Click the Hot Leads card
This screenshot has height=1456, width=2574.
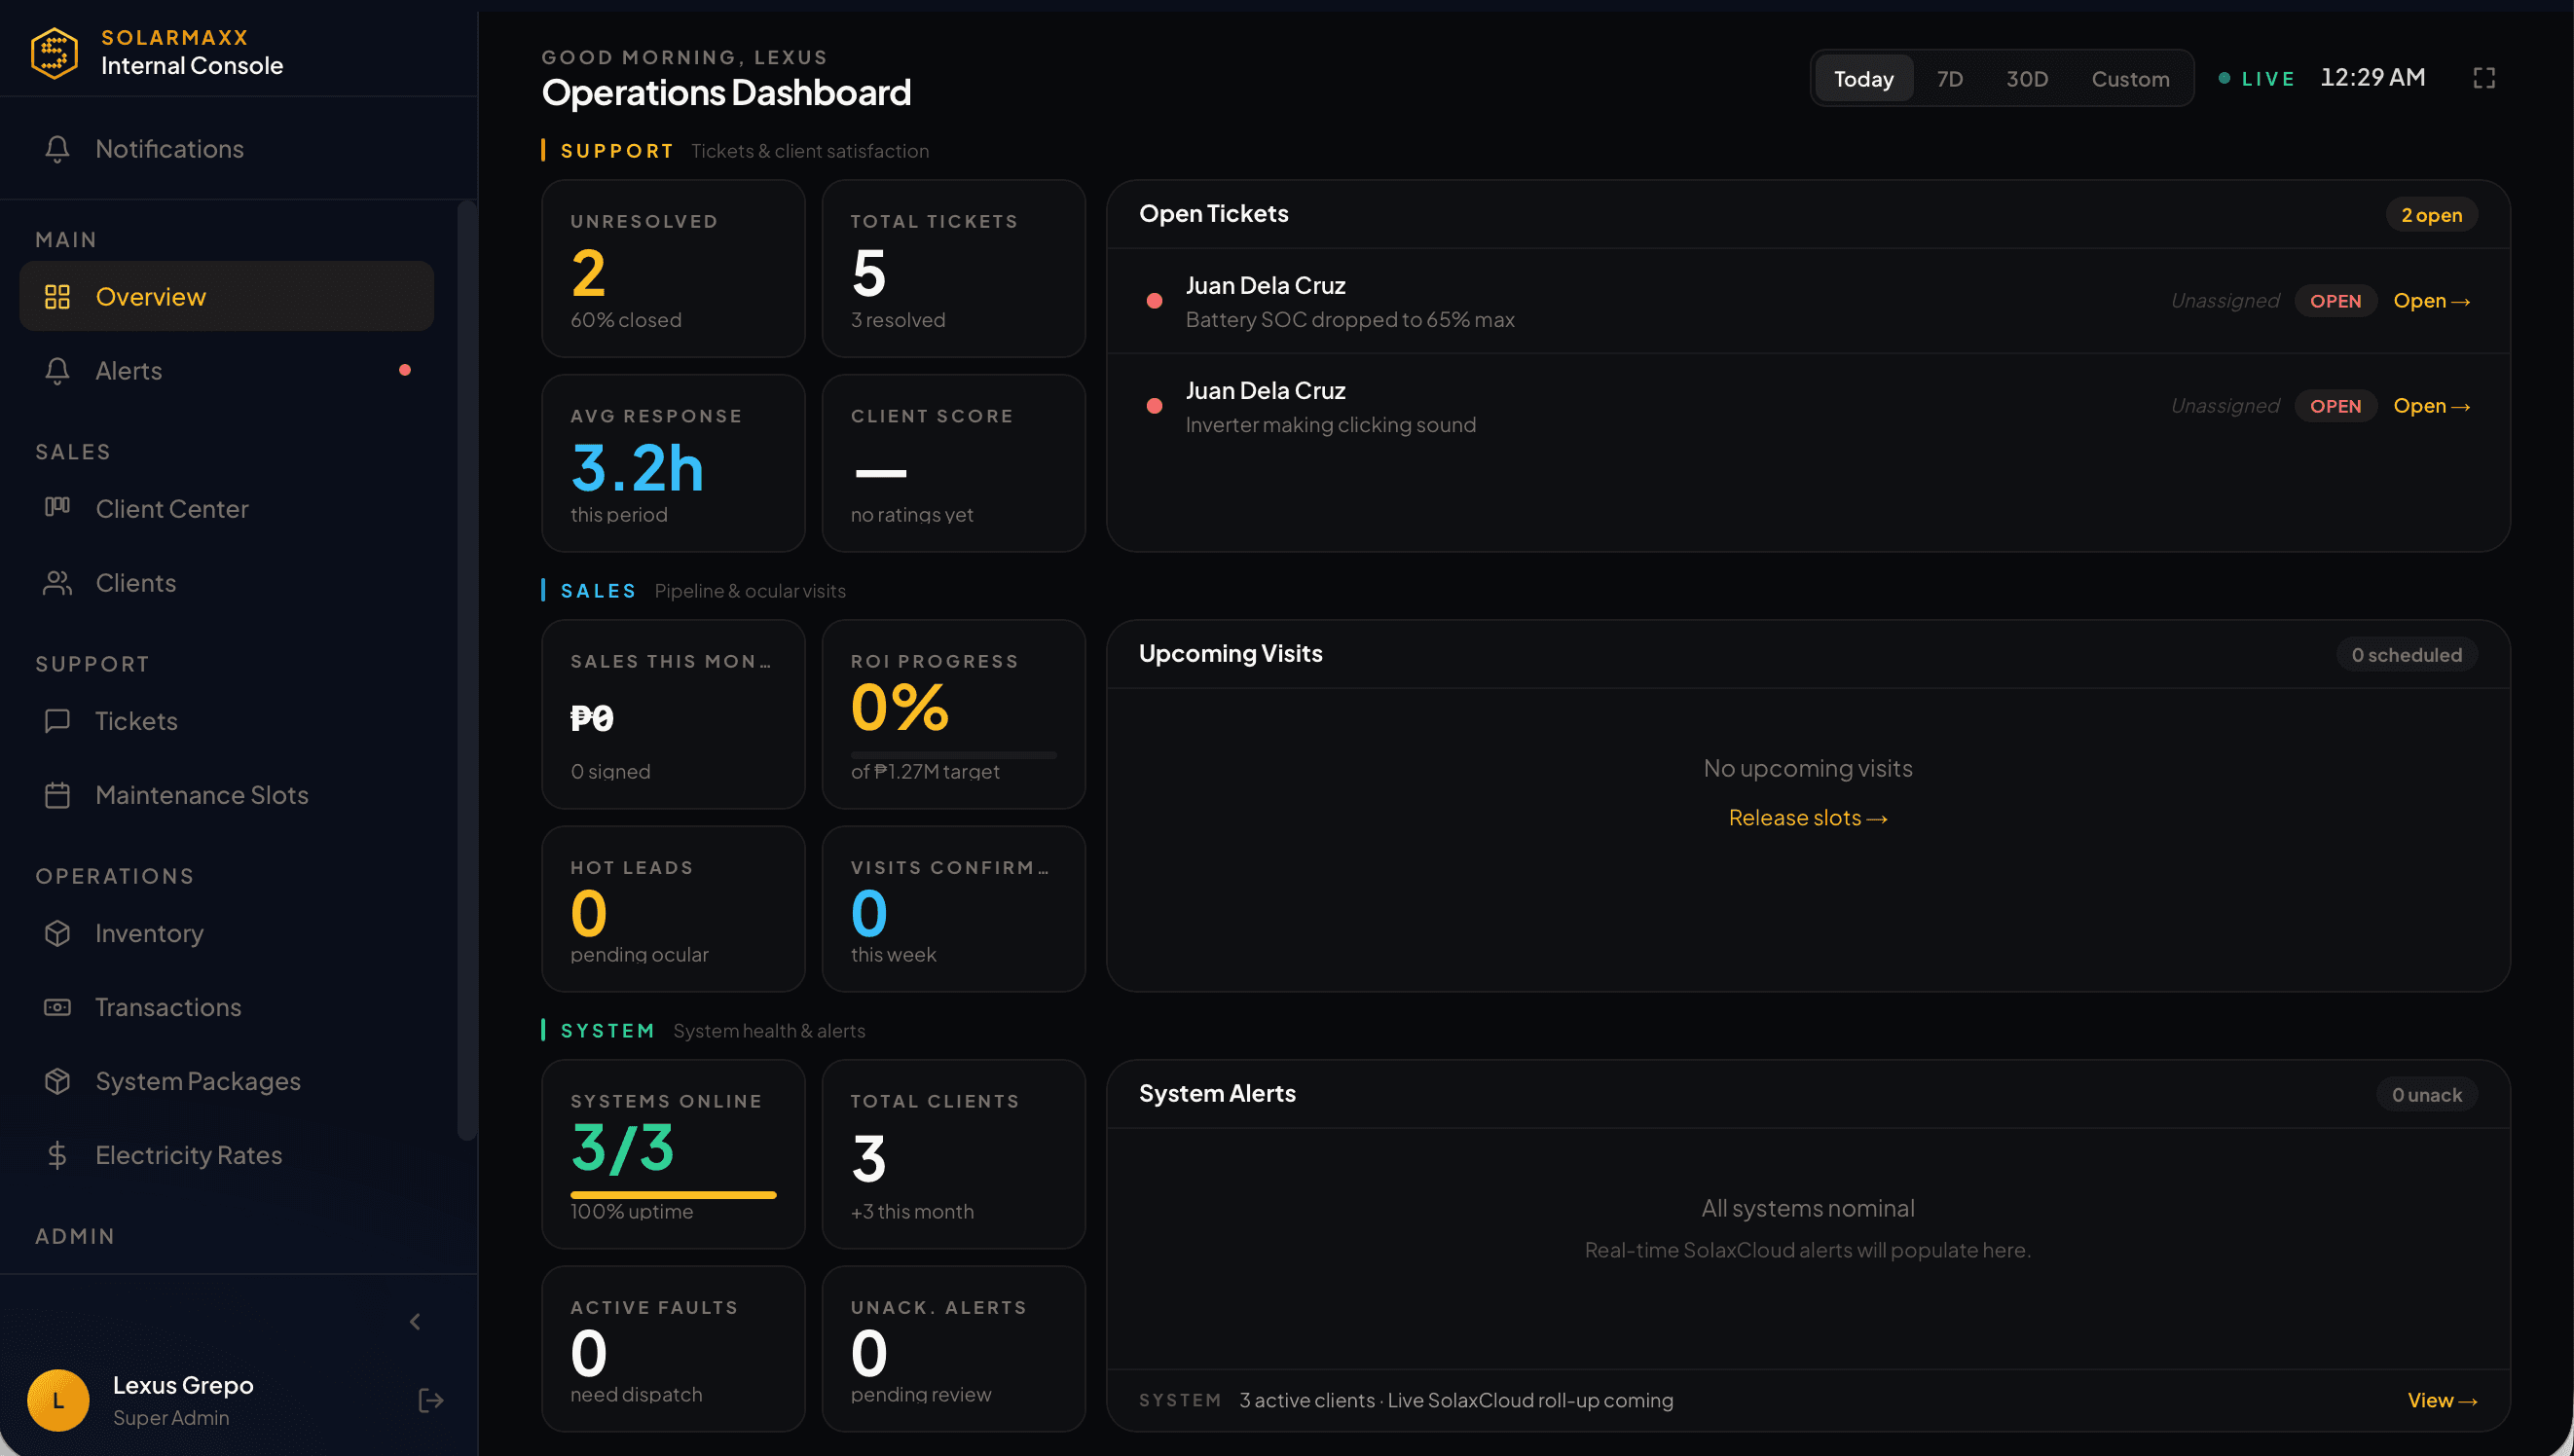[673, 909]
